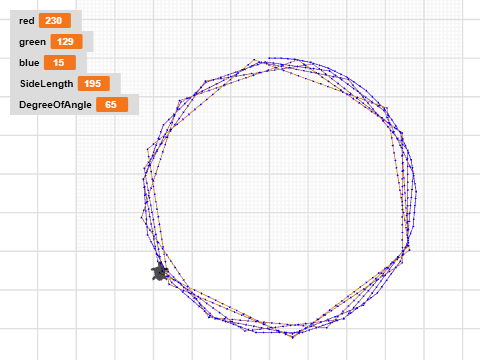480x360 pixels.
Task: Select the red variable value 230
Action: [x=55, y=21]
